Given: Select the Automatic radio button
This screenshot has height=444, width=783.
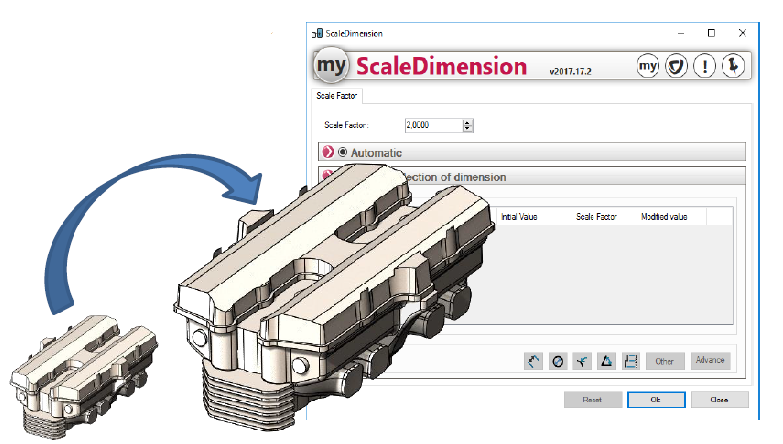Looking at the screenshot, I should (343, 152).
